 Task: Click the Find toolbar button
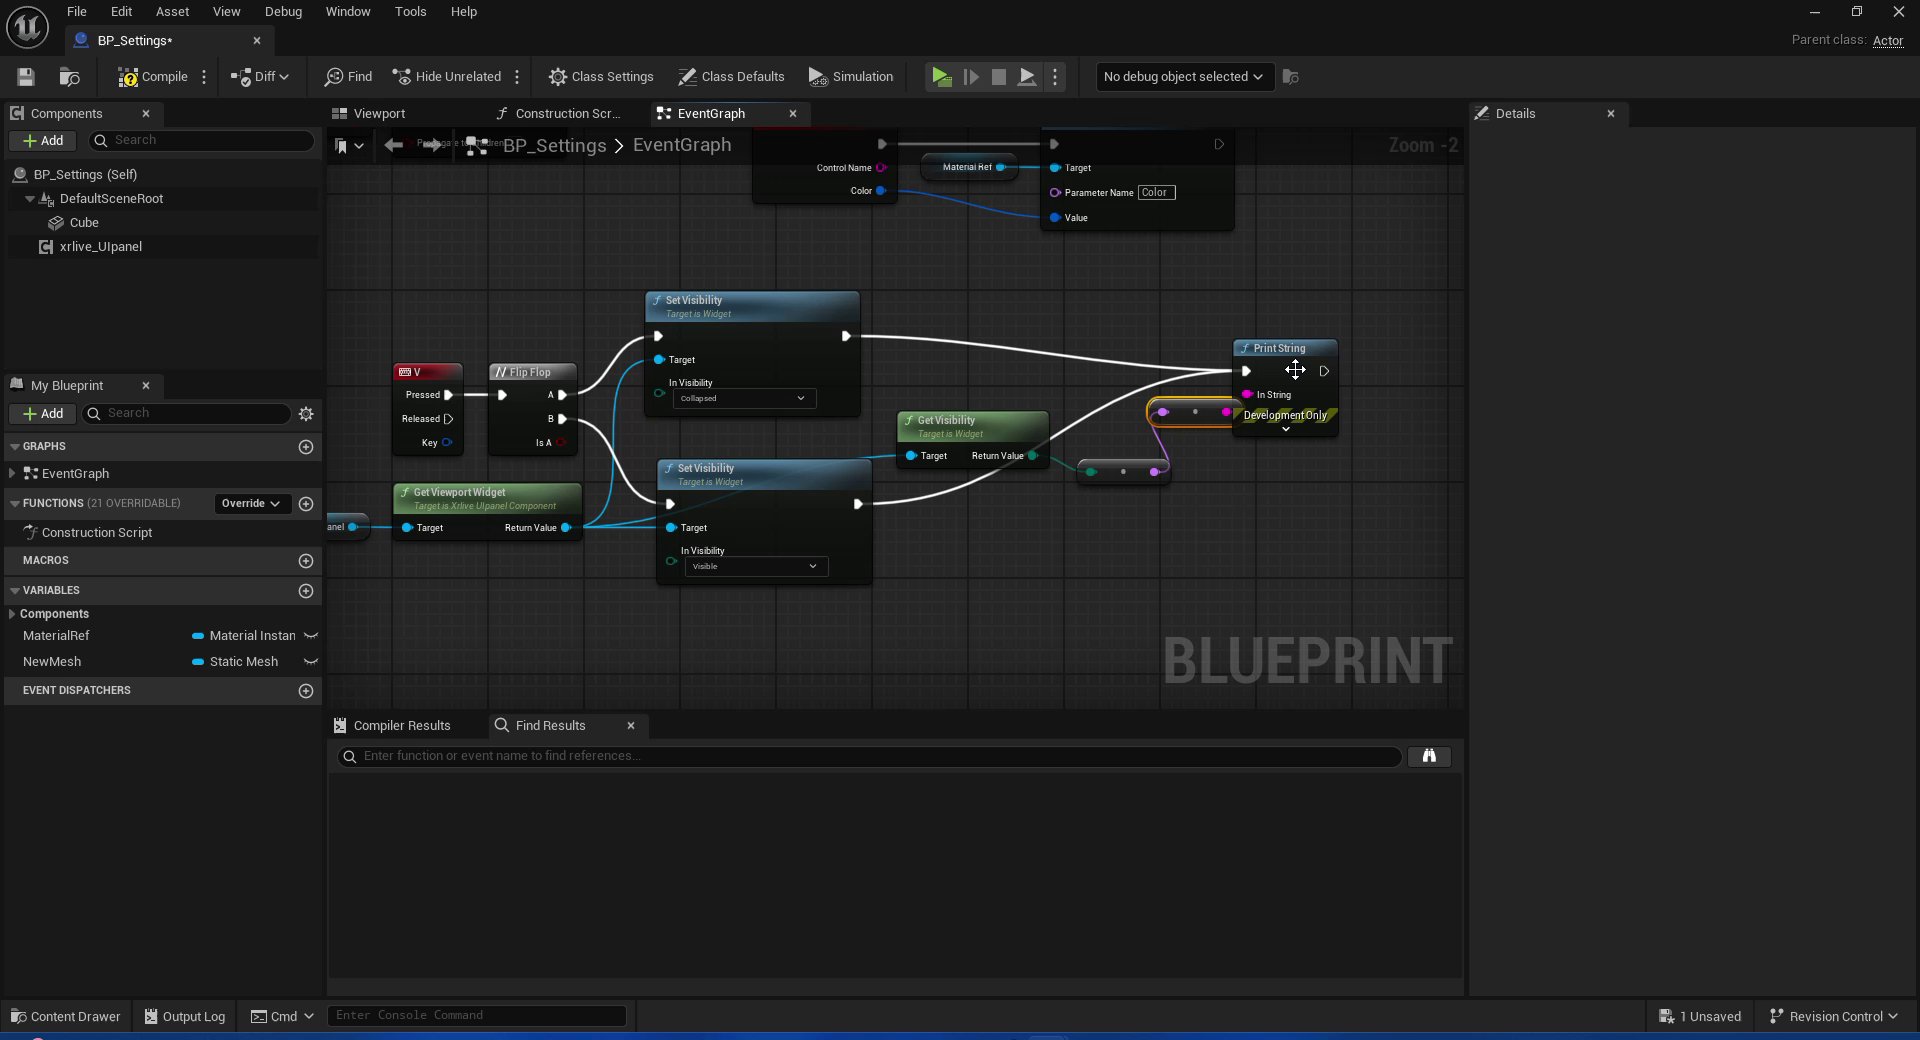click(348, 77)
